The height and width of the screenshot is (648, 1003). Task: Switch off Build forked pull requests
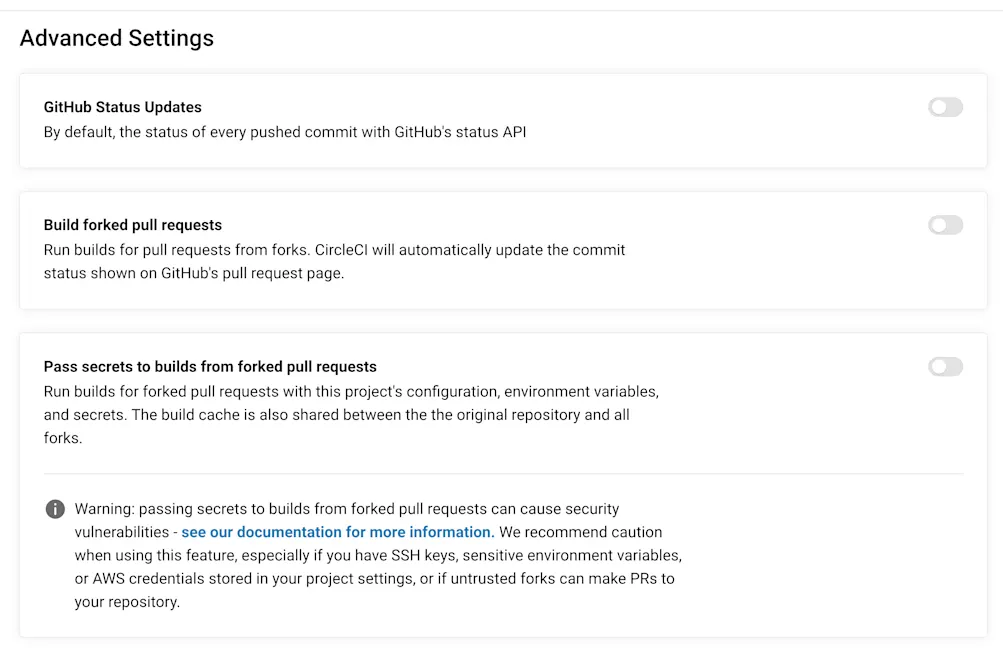click(944, 225)
